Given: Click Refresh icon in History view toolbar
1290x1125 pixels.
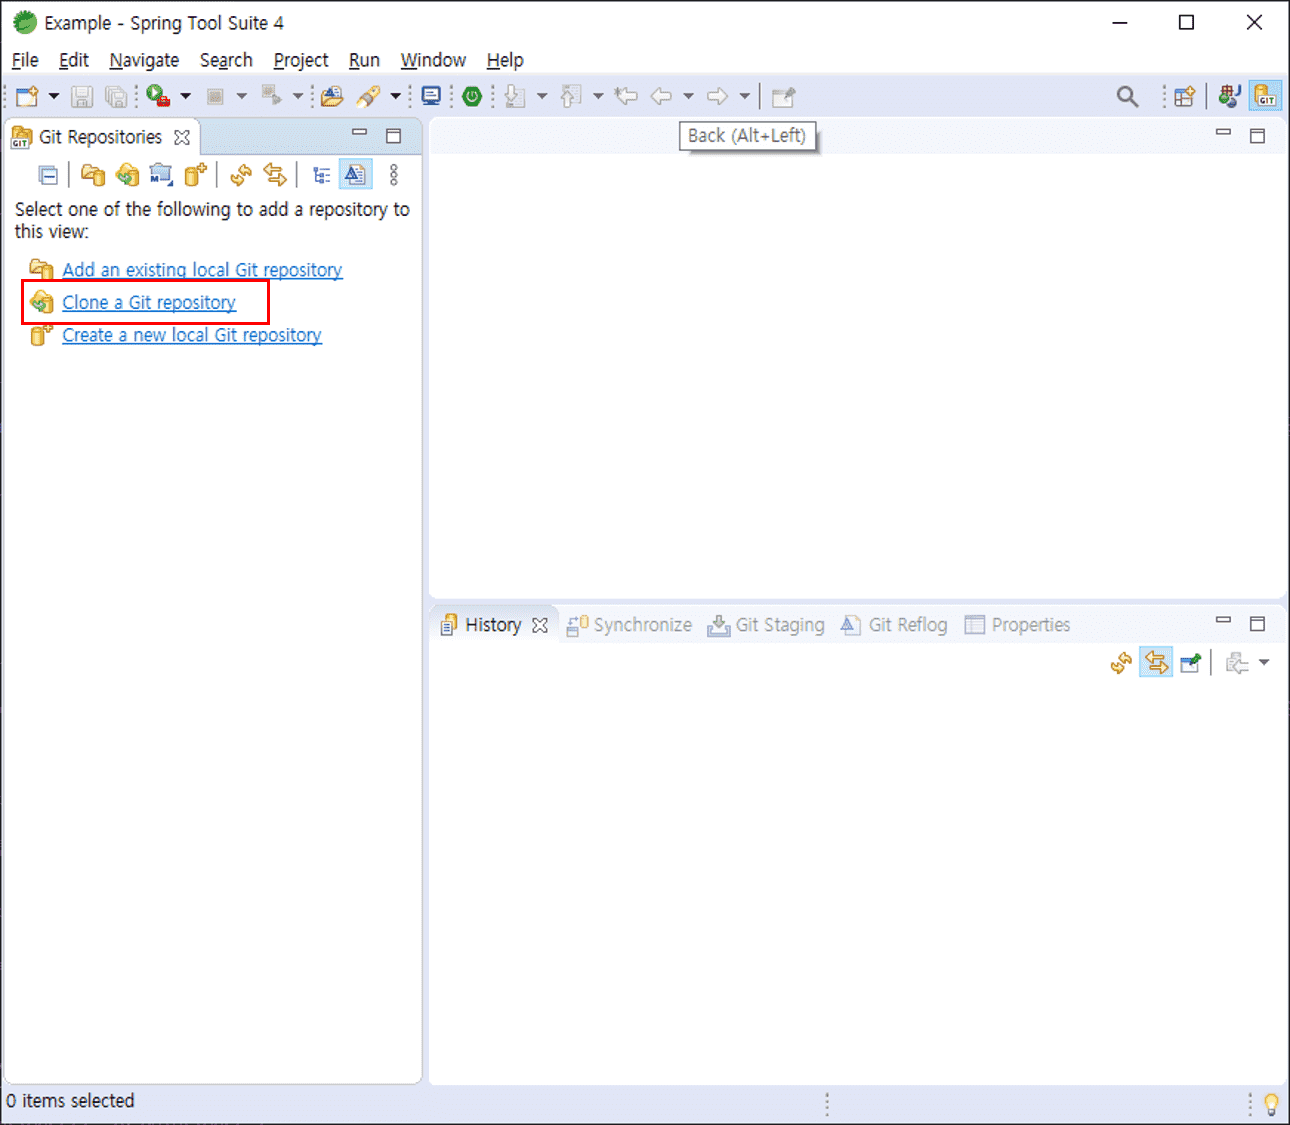Looking at the screenshot, I should (x=1121, y=663).
